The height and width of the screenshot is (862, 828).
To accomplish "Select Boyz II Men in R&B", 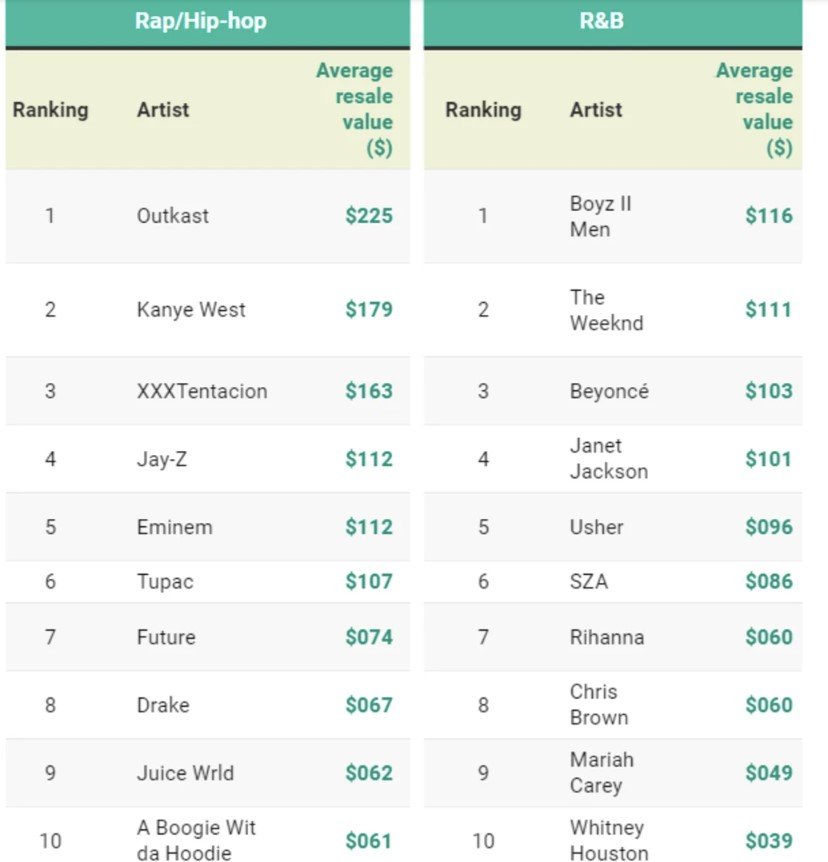I will pyautogui.click(x=600, y=216).
